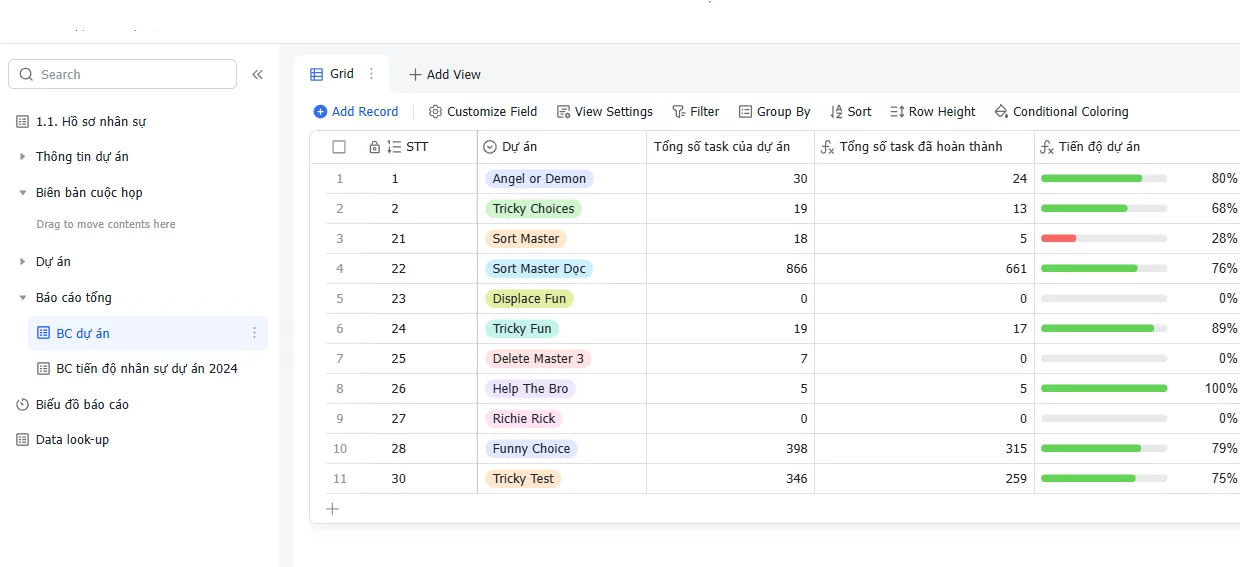Click the Grid view table icon
Image resolution: width=1240 pixels, height=567 pixels.
click(316, 74)
